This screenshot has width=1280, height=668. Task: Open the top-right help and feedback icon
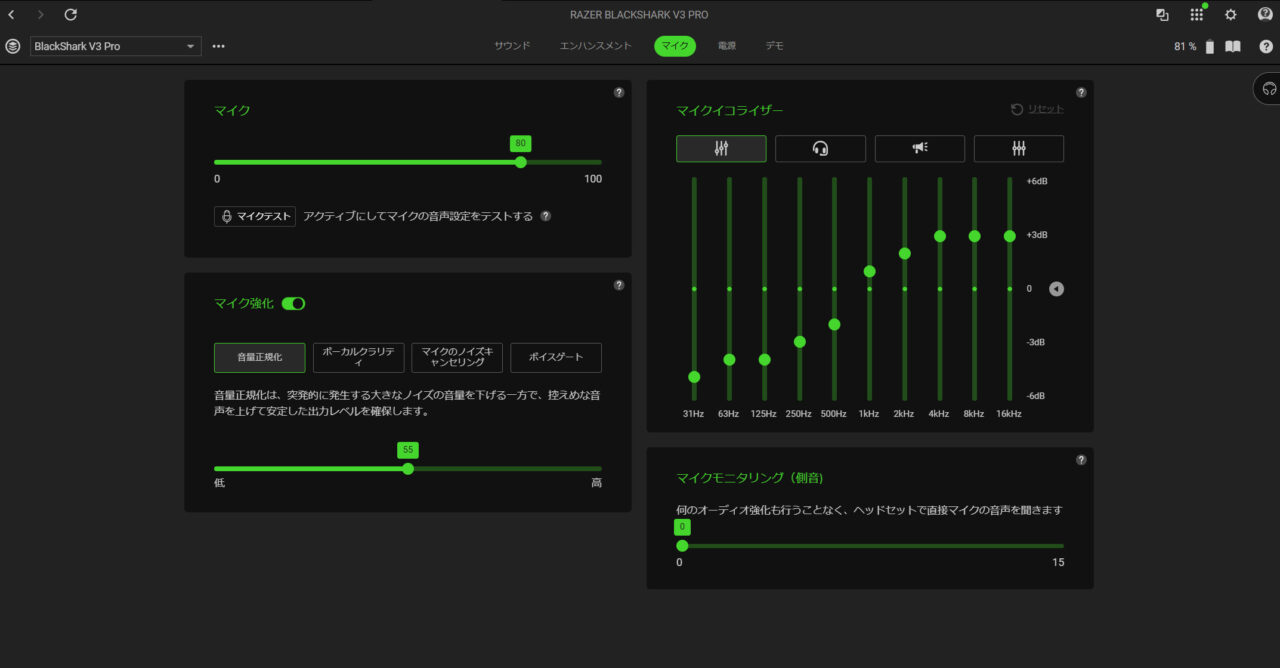[x=1264, y=15]
